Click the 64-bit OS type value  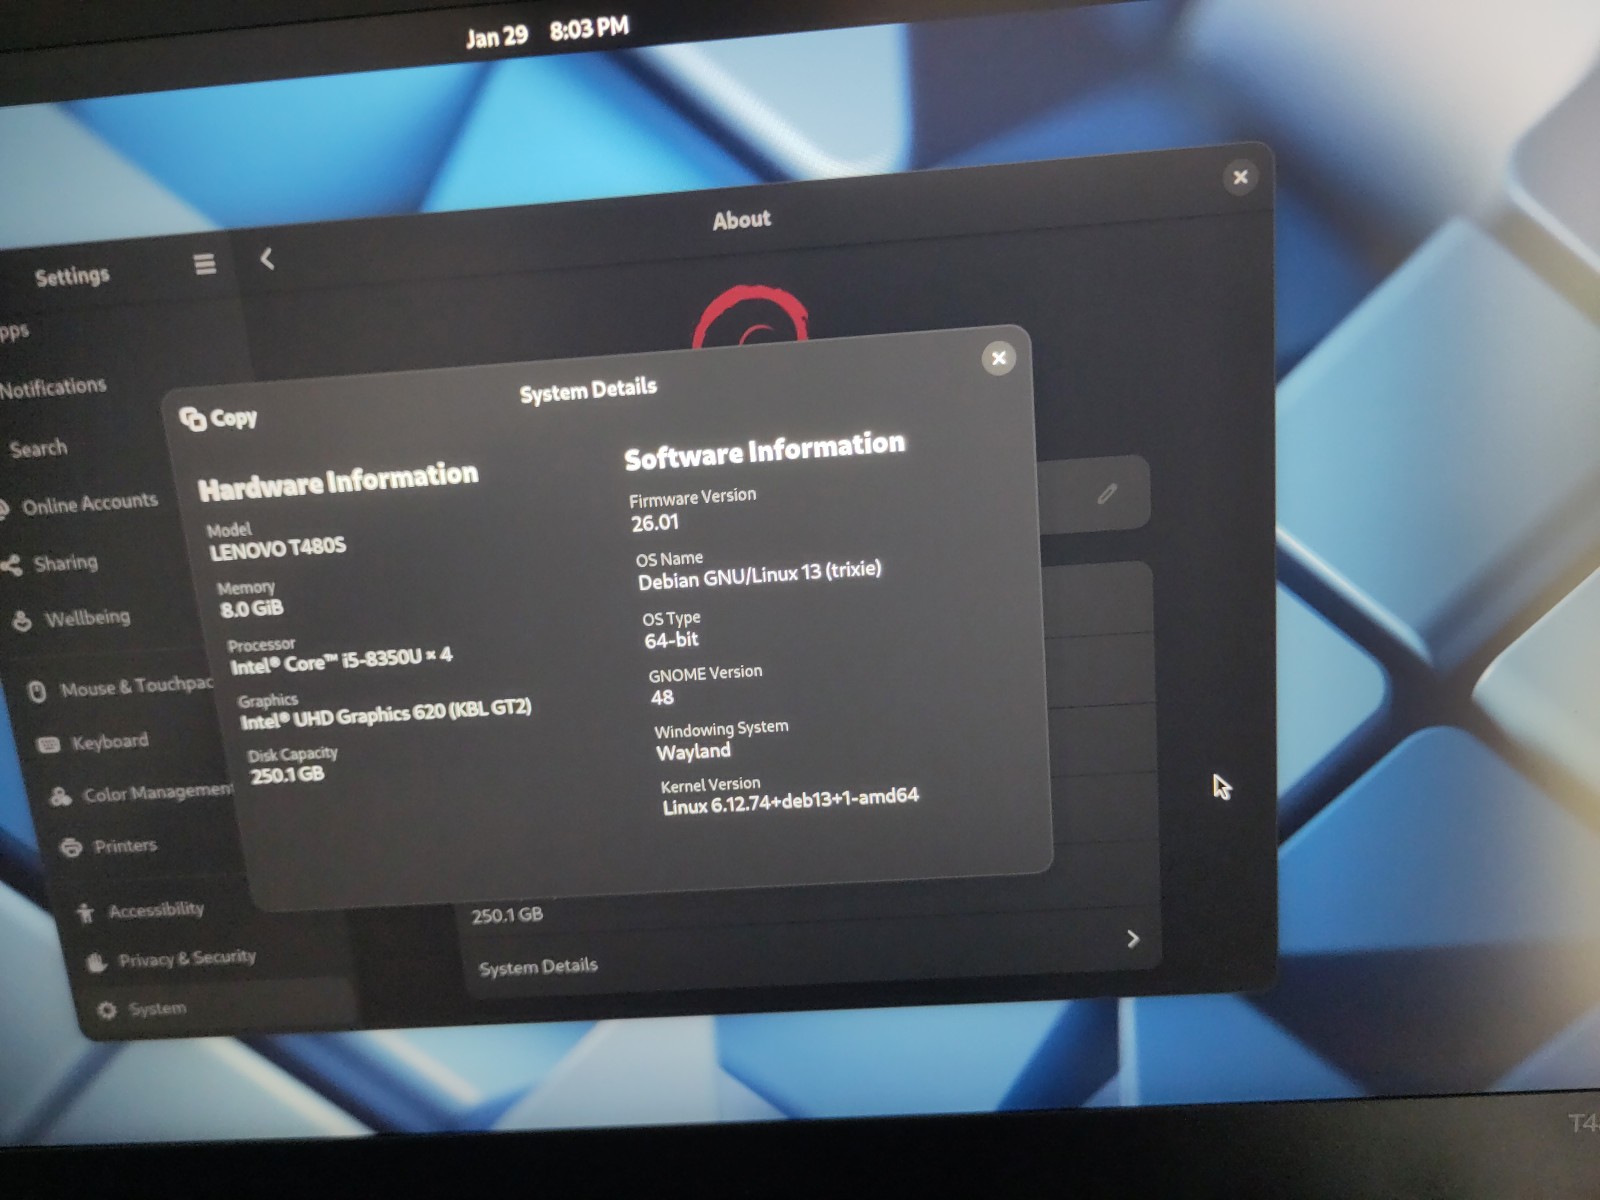[x=671, y=640]
